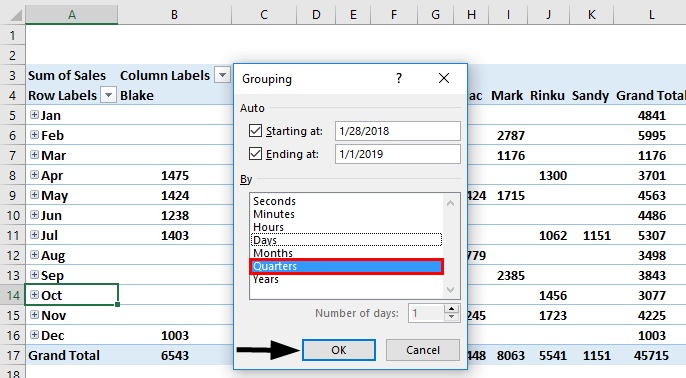Click the 2385 value in Sep row
This screenshot has width=686, height=378.
(511, 275)
